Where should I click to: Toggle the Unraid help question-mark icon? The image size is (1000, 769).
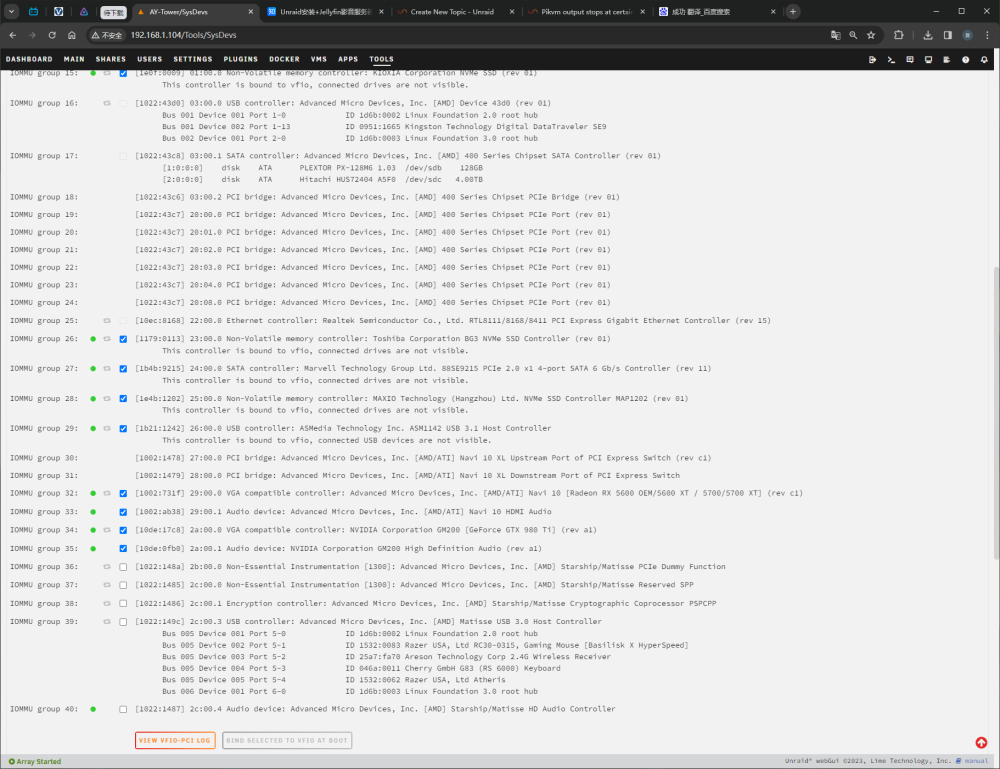[x=966, y=59]
